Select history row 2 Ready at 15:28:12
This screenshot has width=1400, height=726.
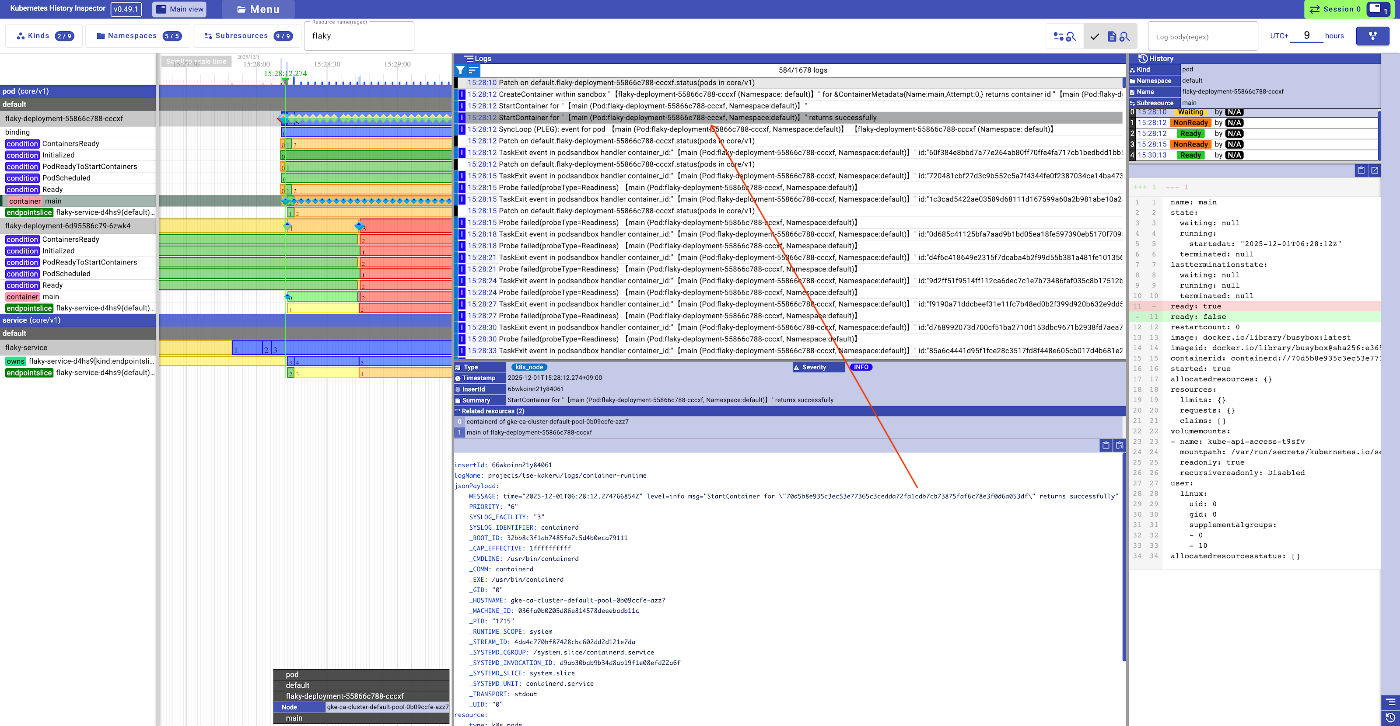click(1254, 132)
